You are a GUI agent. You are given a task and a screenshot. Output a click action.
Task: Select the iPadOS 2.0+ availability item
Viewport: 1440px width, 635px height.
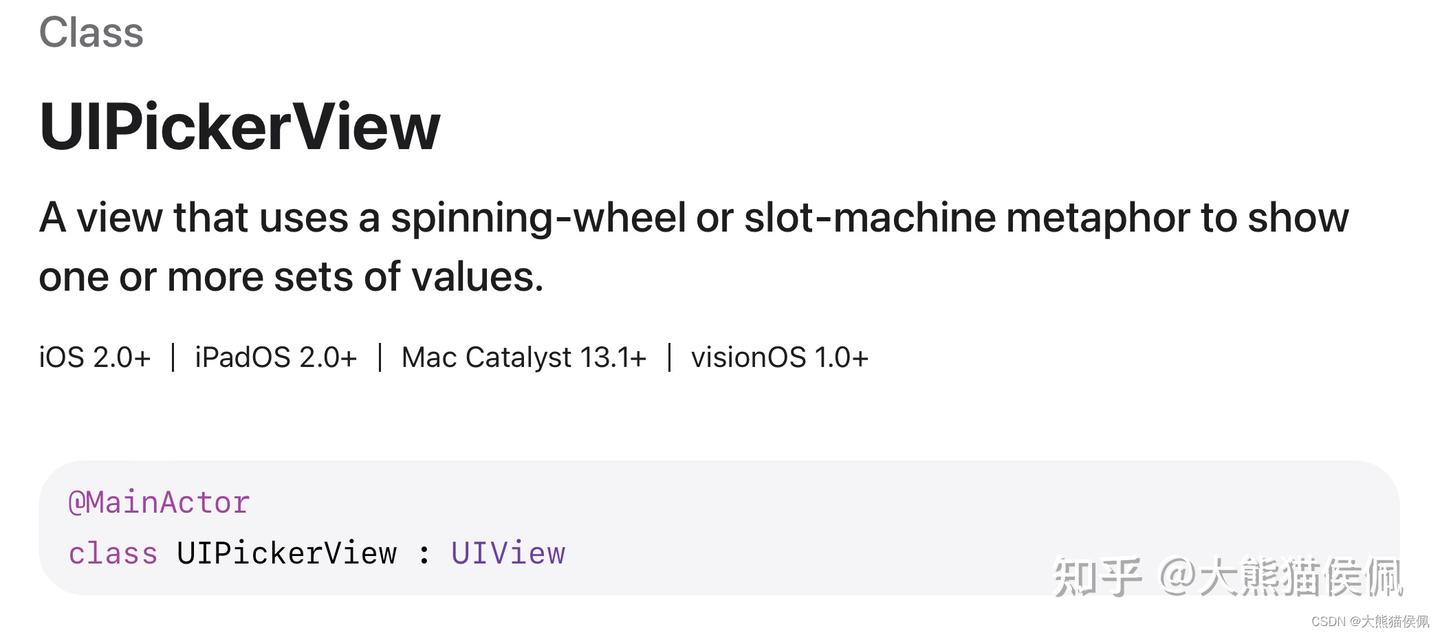point(275,357)
